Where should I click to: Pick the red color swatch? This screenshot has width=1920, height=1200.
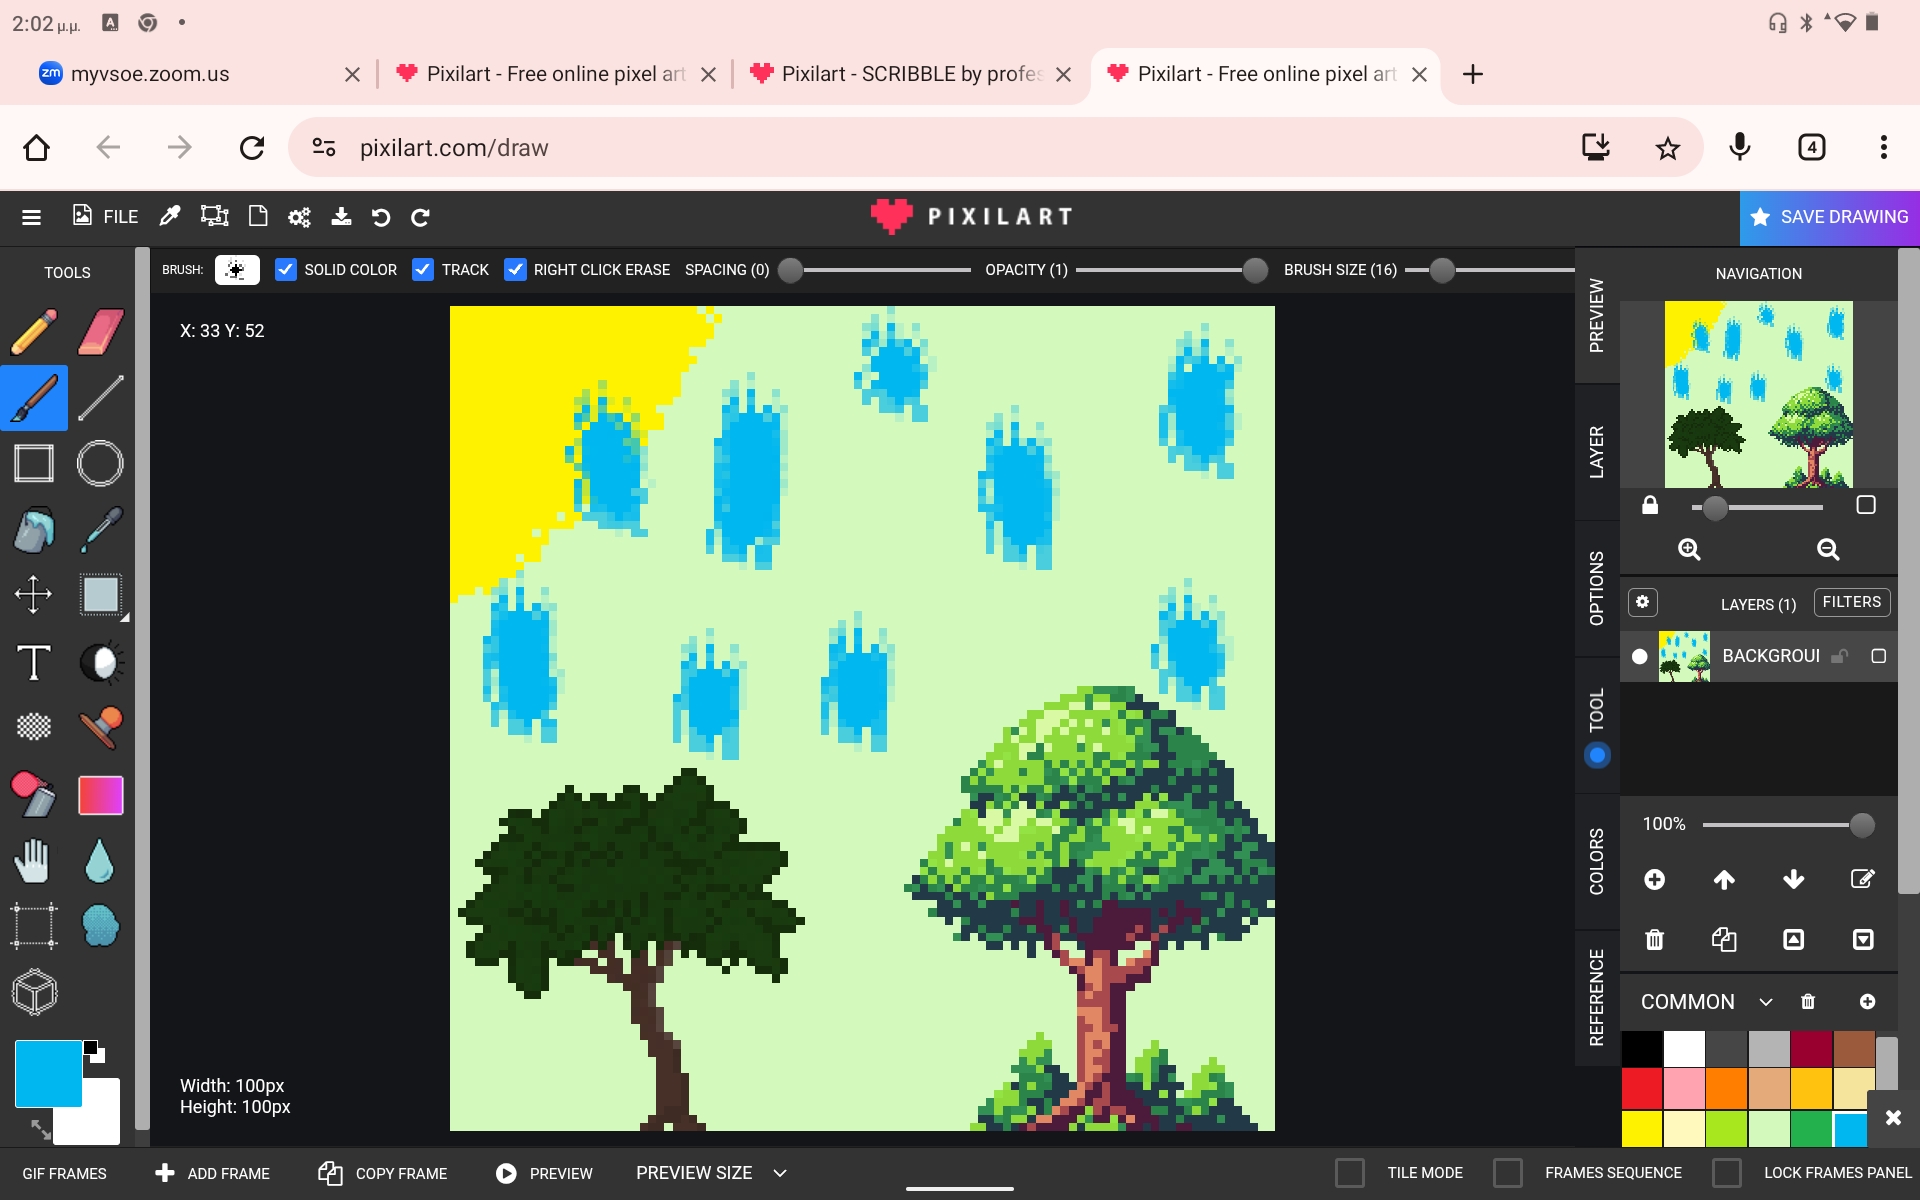pos(1641,1088)
